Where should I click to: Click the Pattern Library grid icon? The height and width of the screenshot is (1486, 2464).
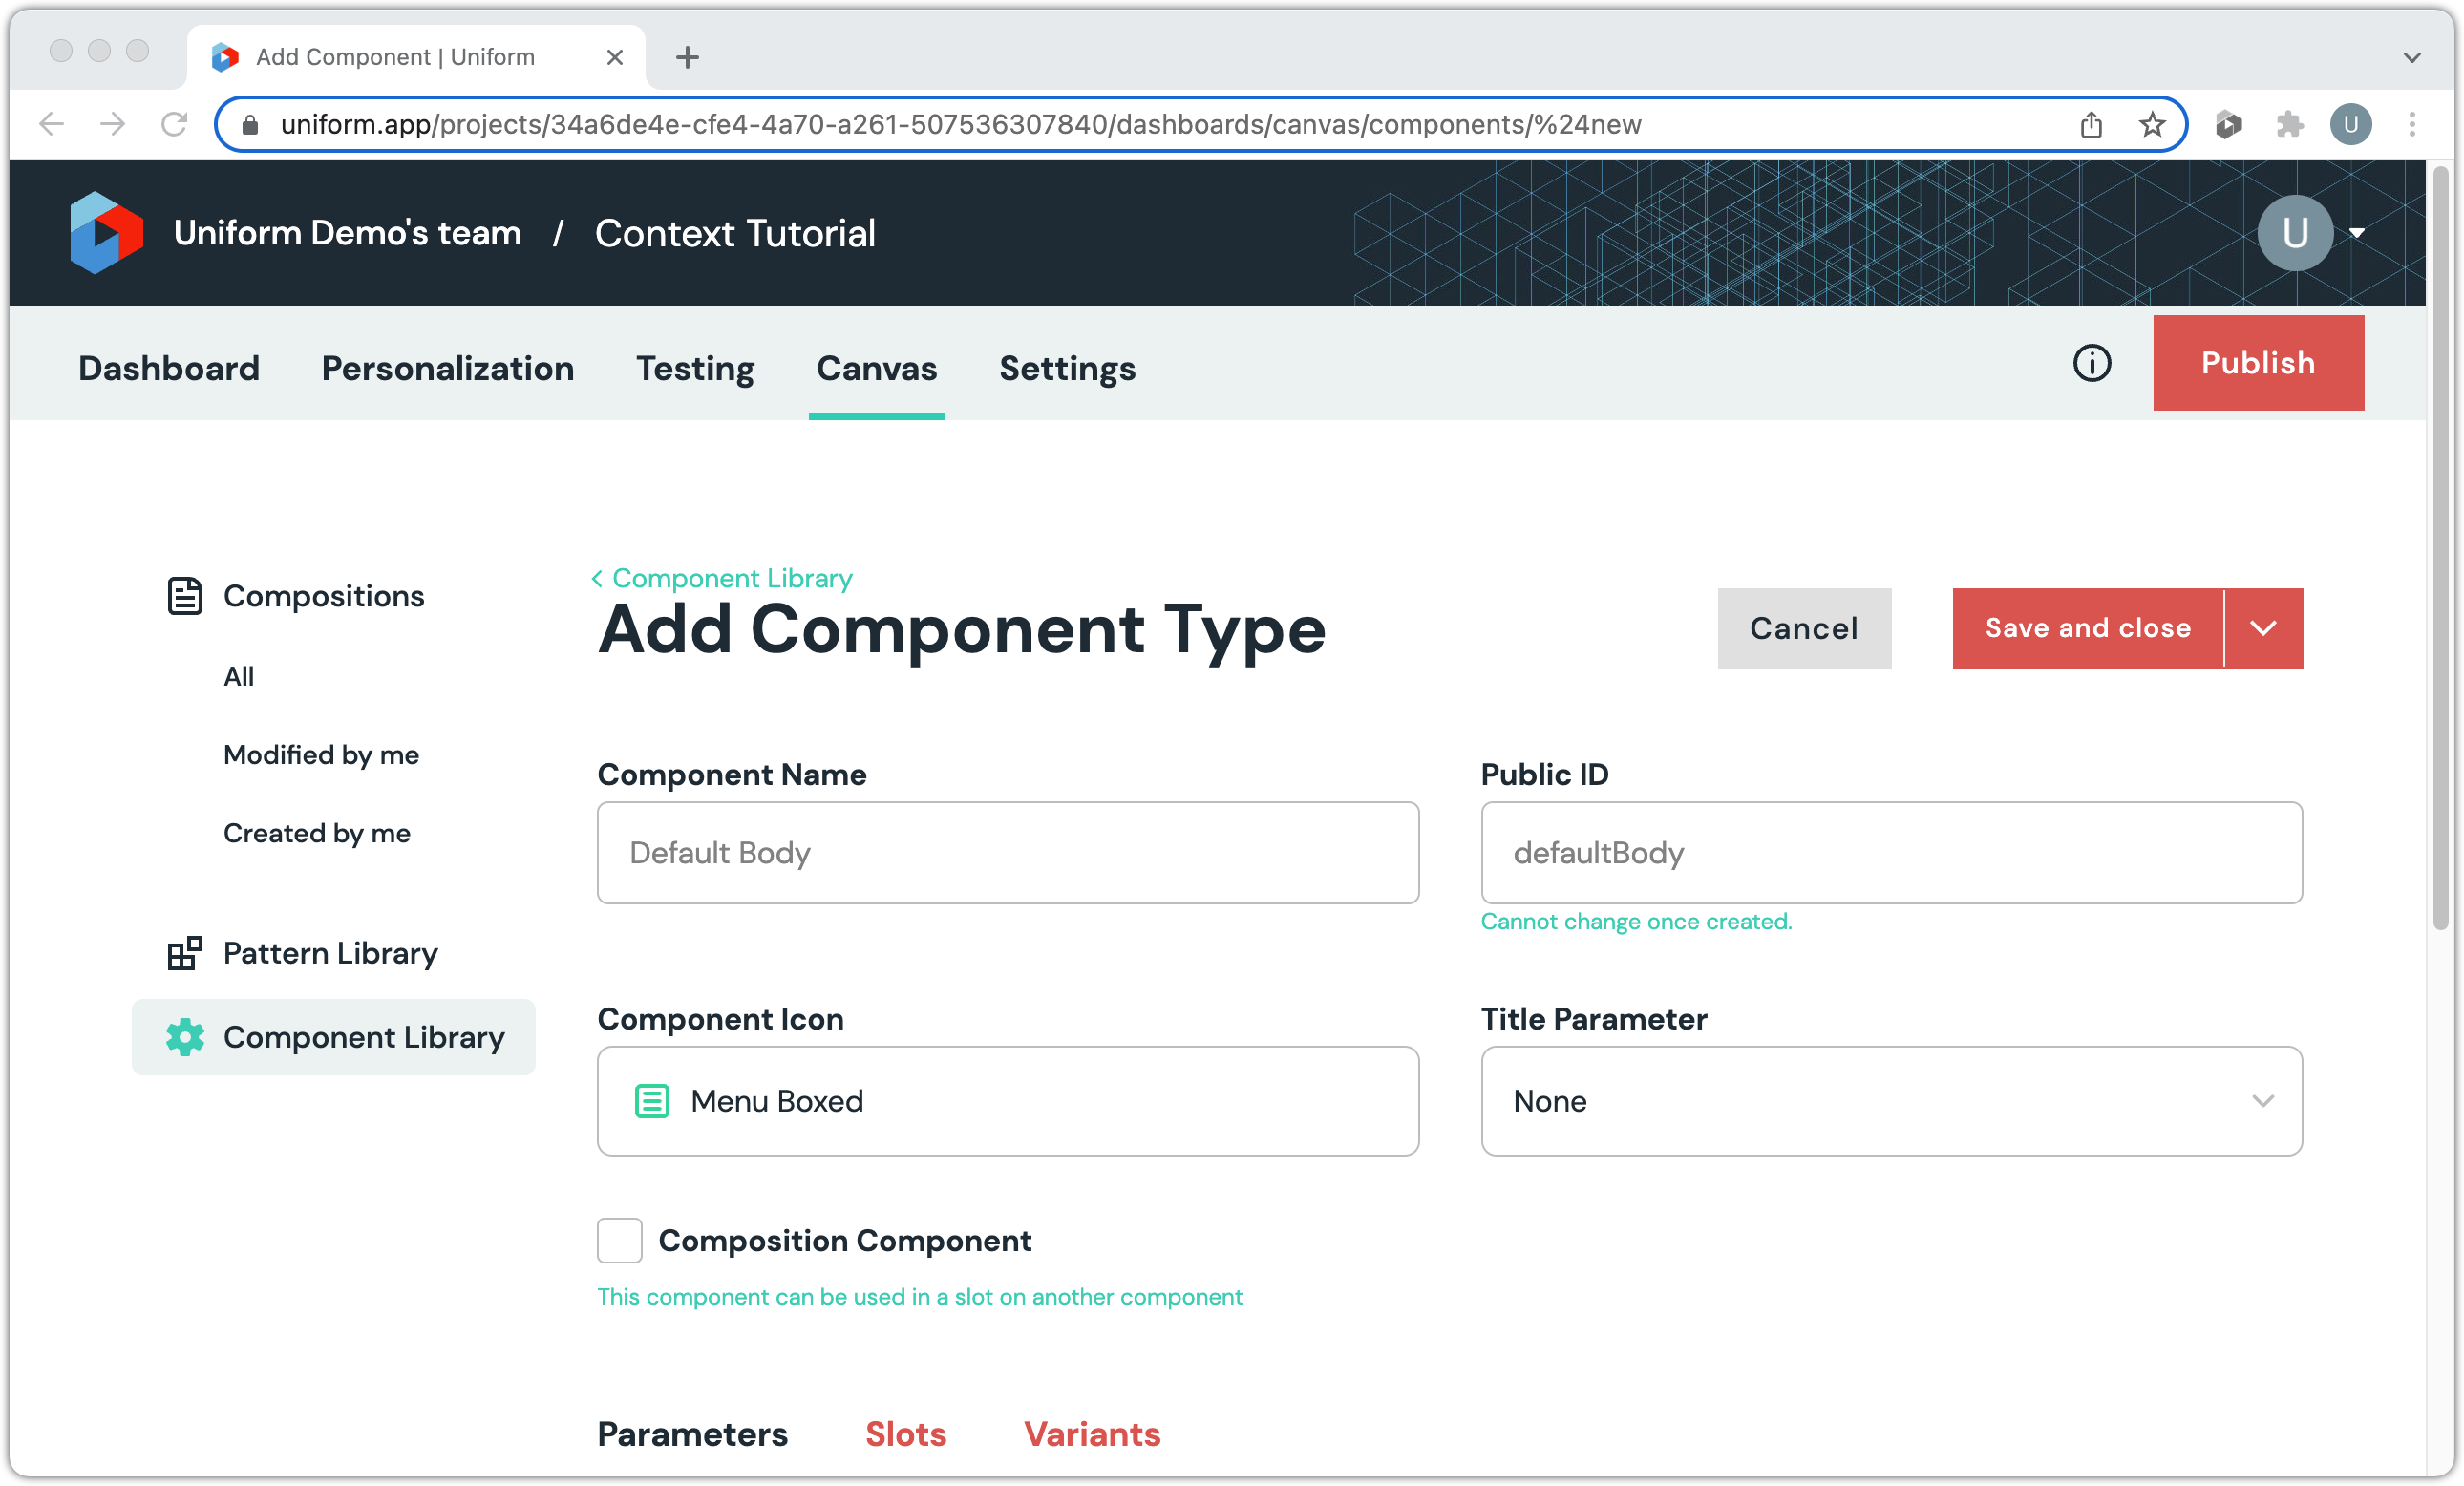[x=185, y=953]
